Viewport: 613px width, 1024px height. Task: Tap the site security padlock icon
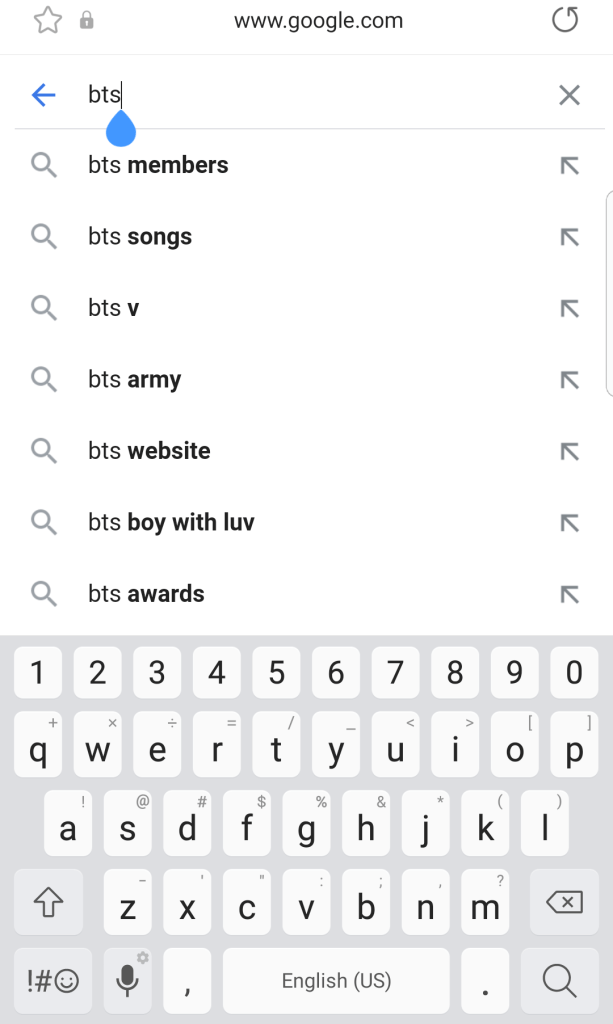87,20
